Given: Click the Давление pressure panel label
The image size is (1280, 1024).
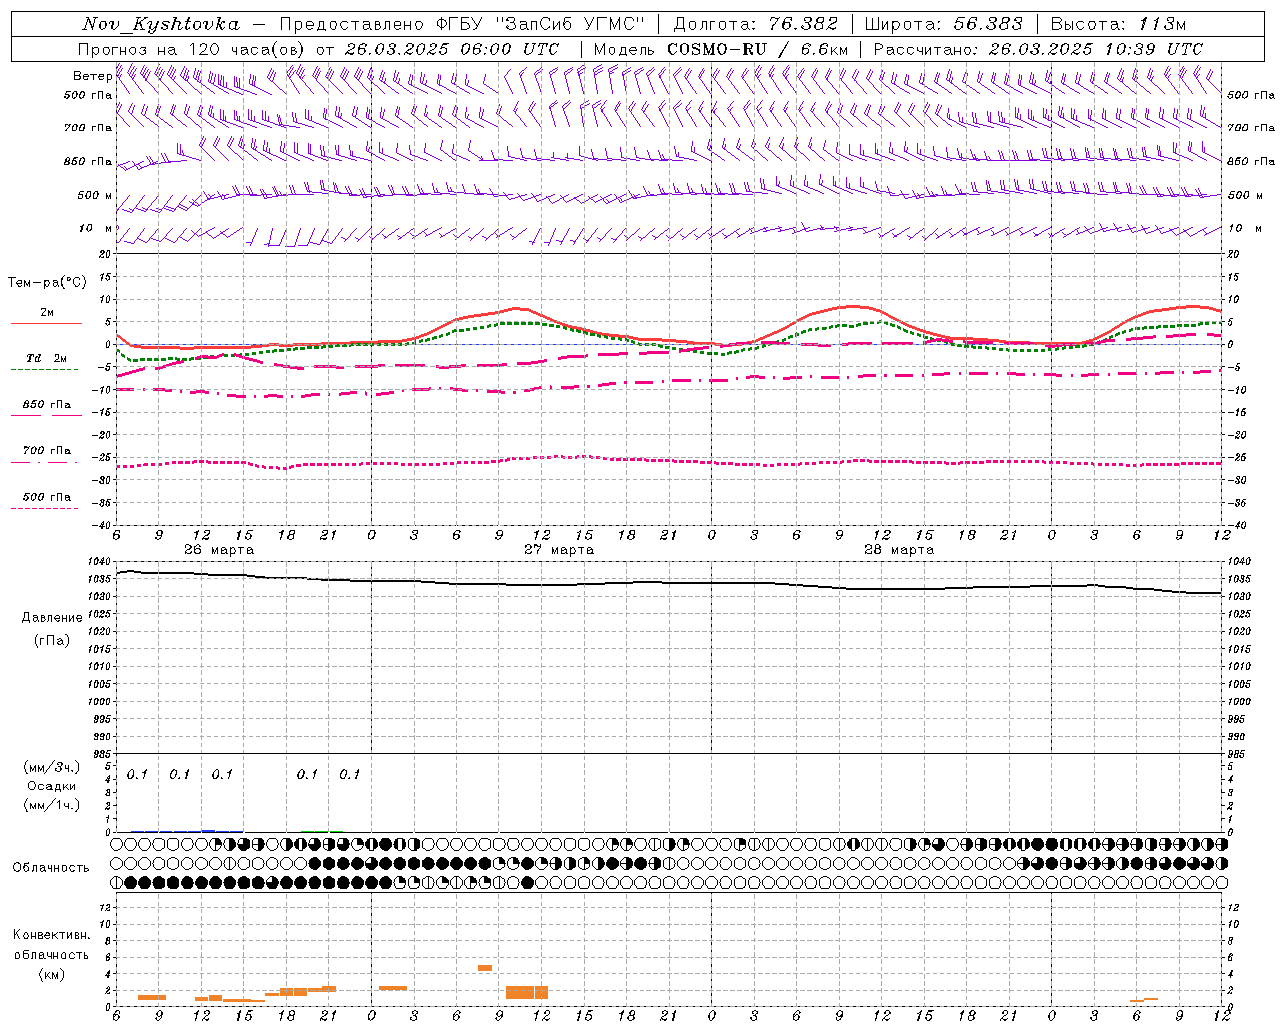Looking at the screenshot, I should 52,618.
